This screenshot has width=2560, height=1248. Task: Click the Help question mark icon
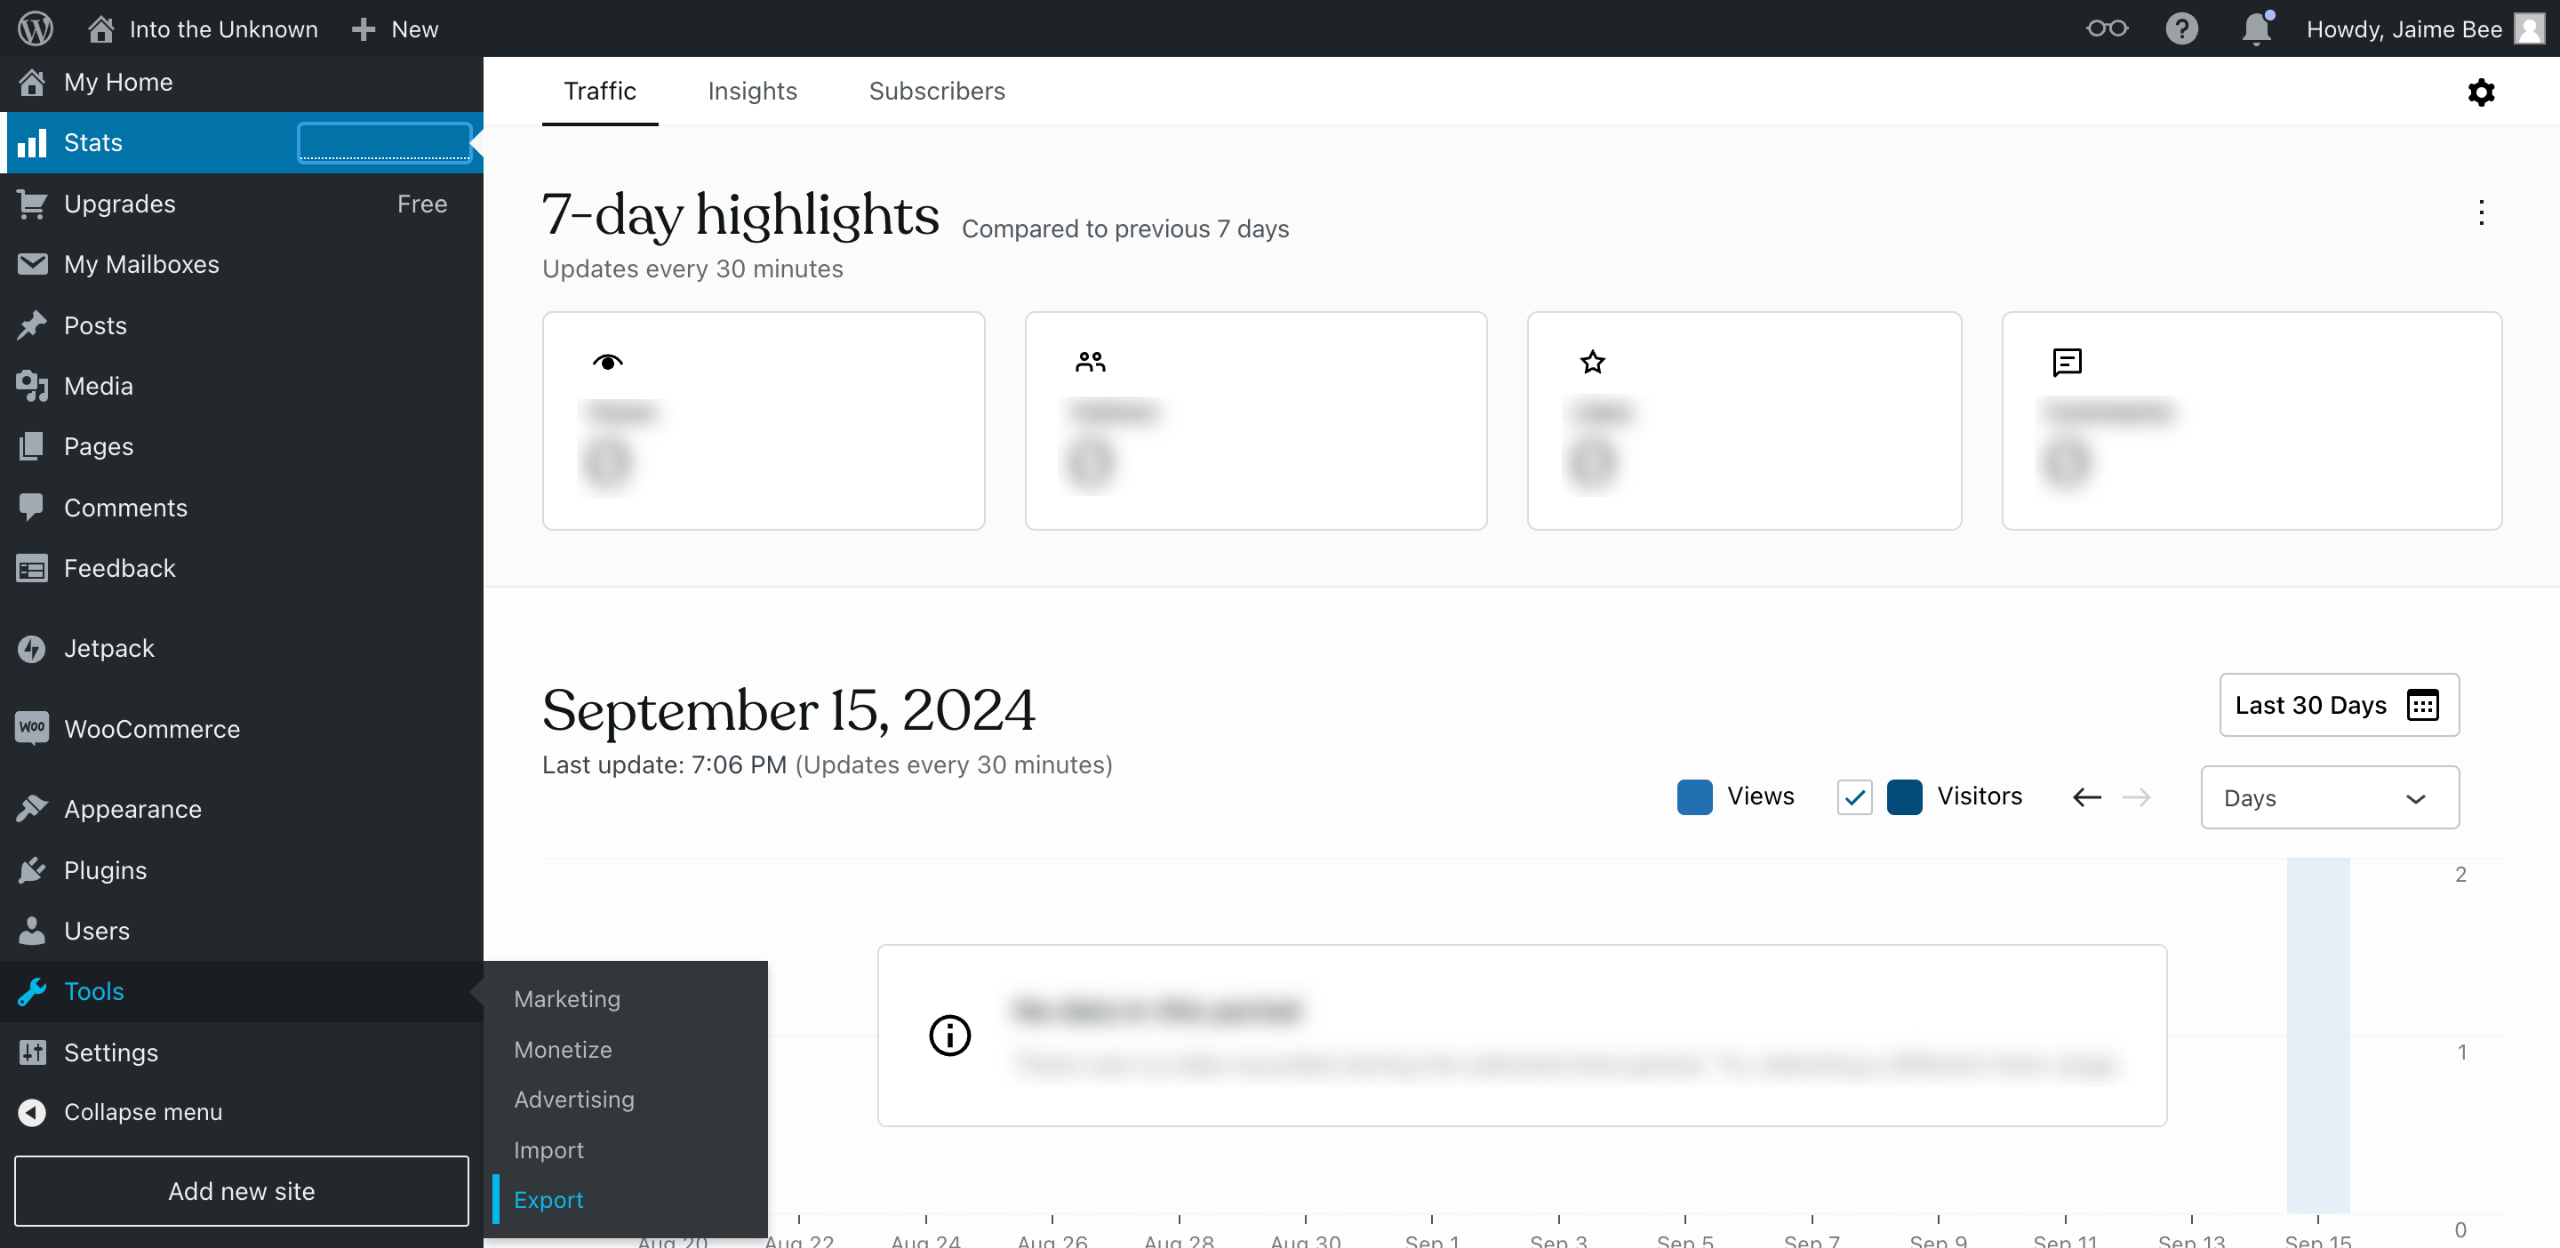2181,28
